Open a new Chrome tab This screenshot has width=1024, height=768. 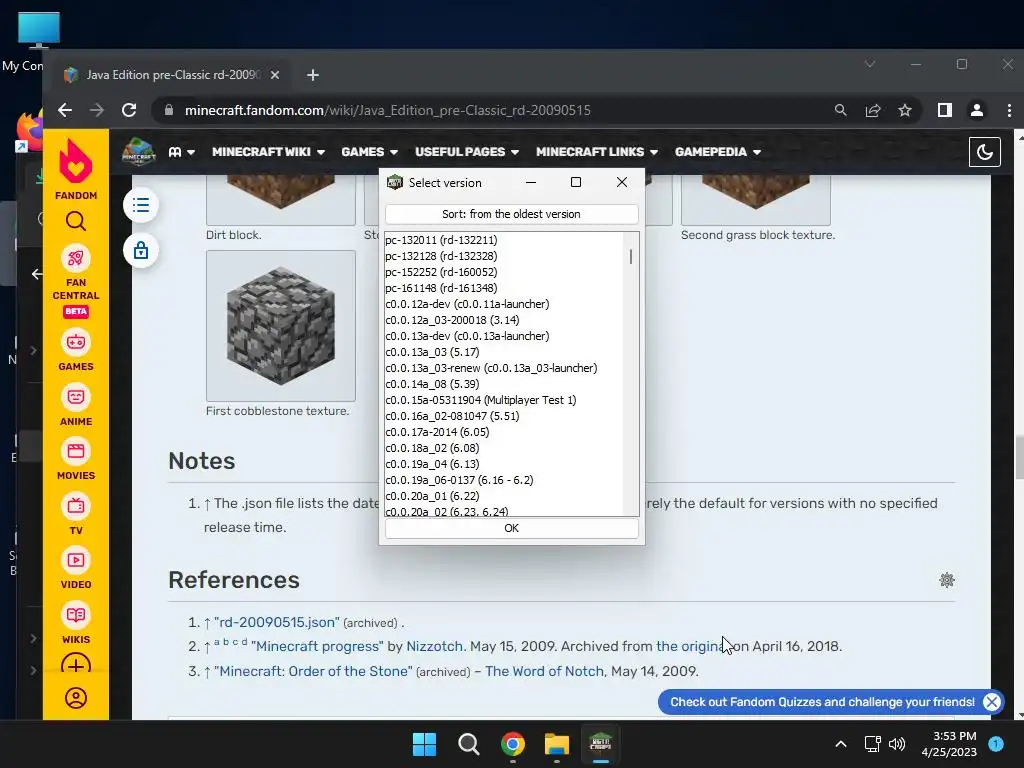tap(313, 75)
